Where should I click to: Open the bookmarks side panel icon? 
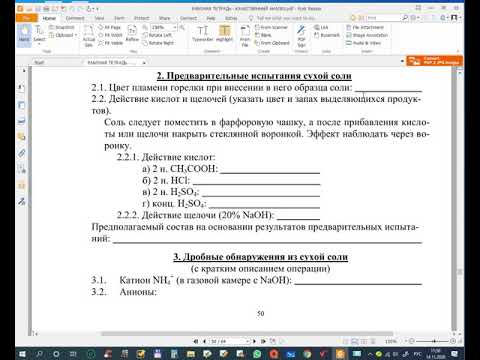coord(21,88)
